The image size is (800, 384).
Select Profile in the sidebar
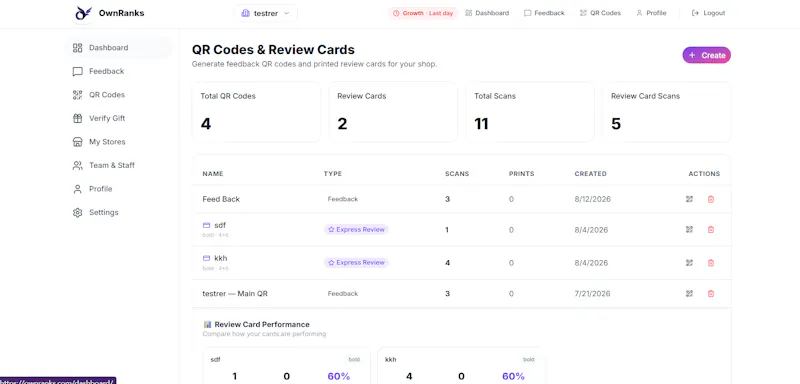click(119, 189)
